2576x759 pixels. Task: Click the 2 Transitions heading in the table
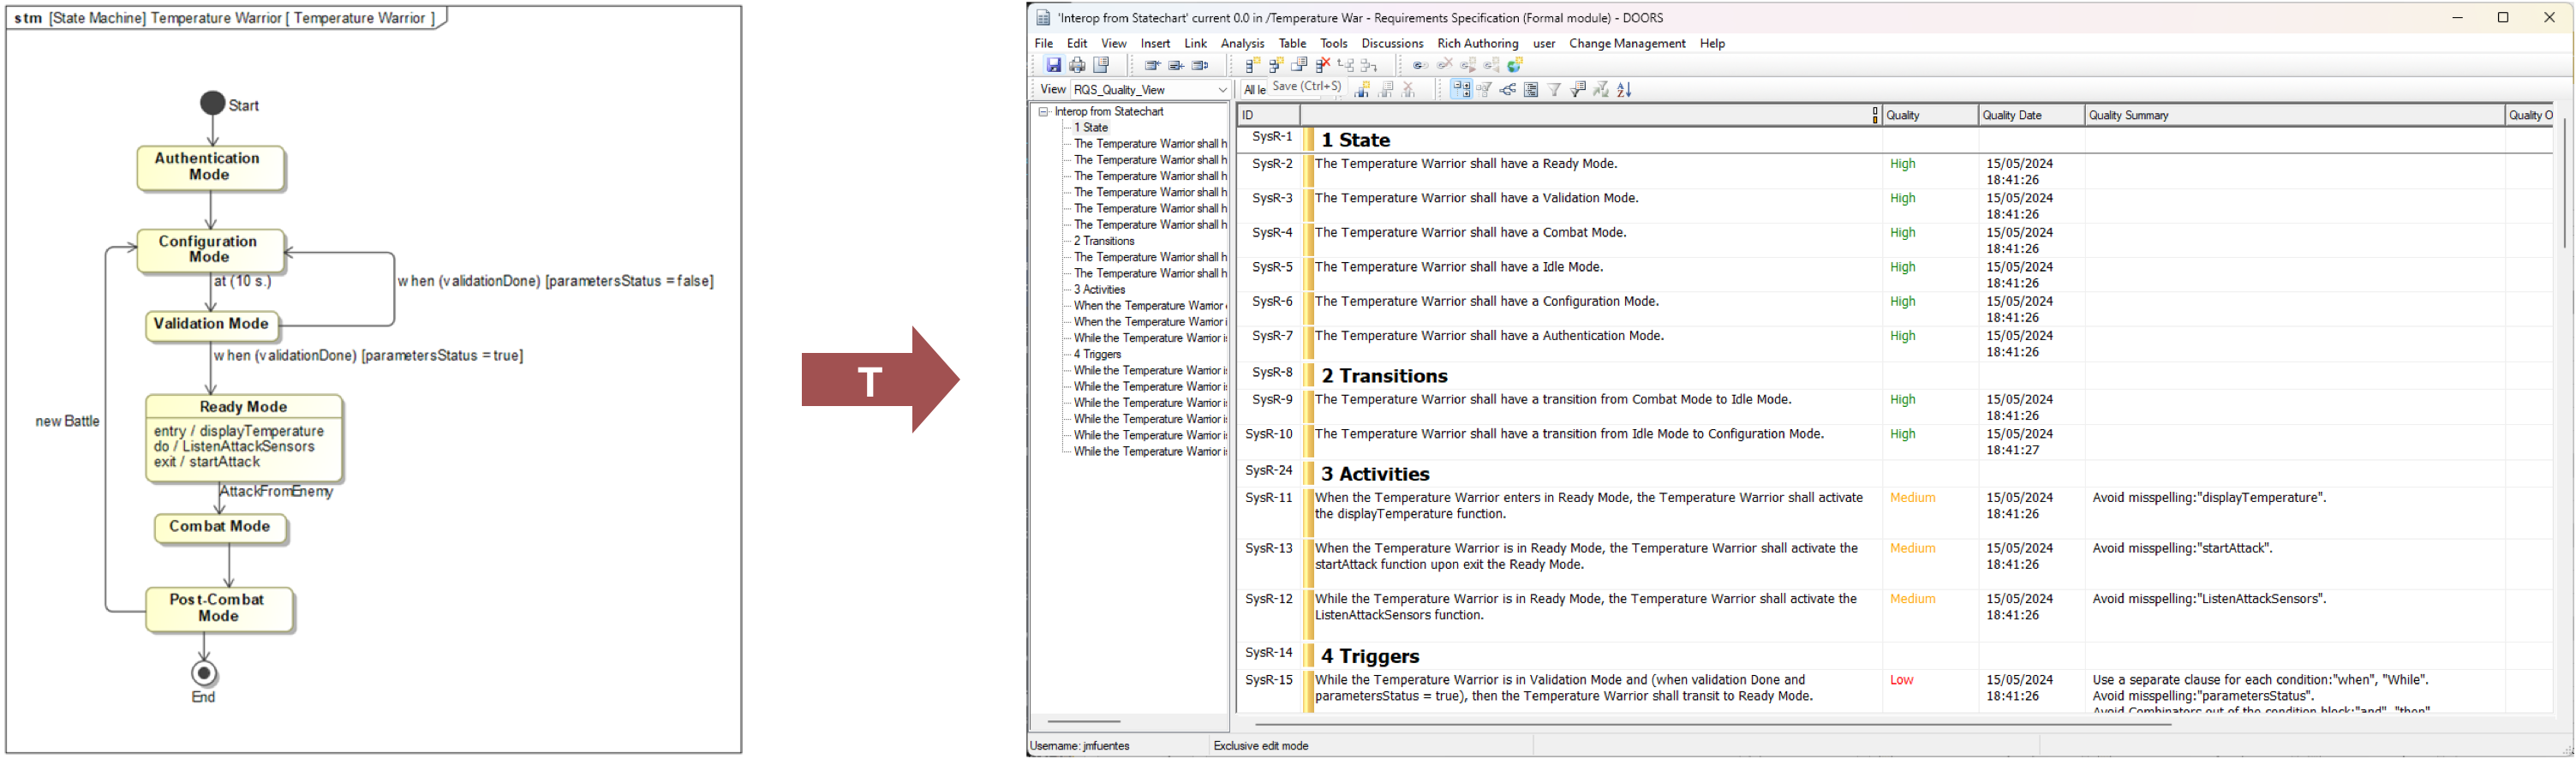pos(1384,377)
